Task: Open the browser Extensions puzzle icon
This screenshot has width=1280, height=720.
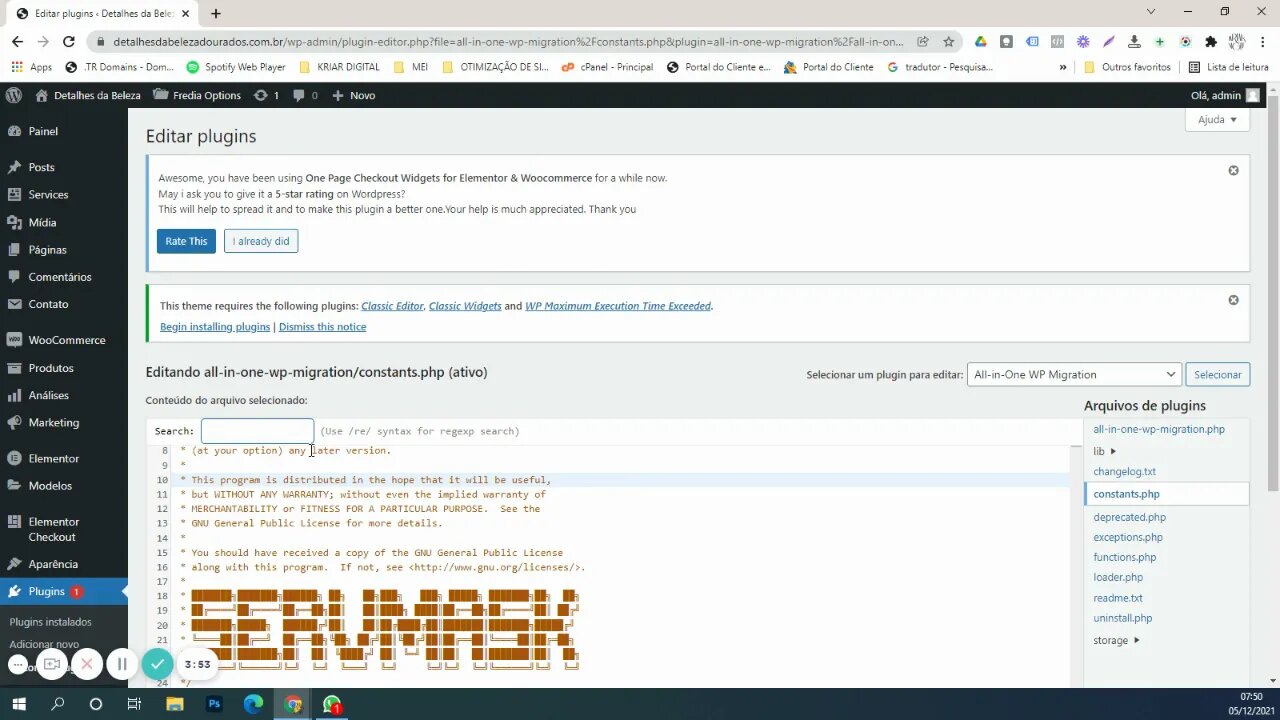Action: point(1211,42)
